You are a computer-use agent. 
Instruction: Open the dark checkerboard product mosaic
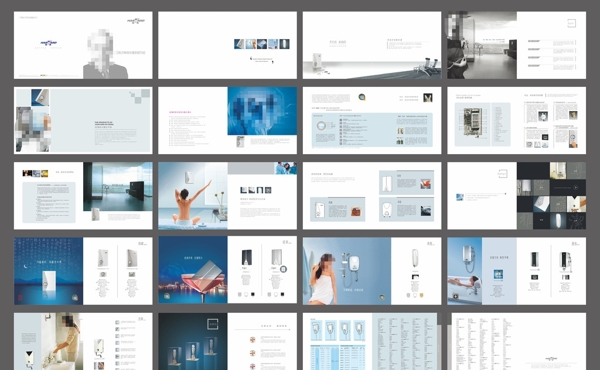pos(551,196)
